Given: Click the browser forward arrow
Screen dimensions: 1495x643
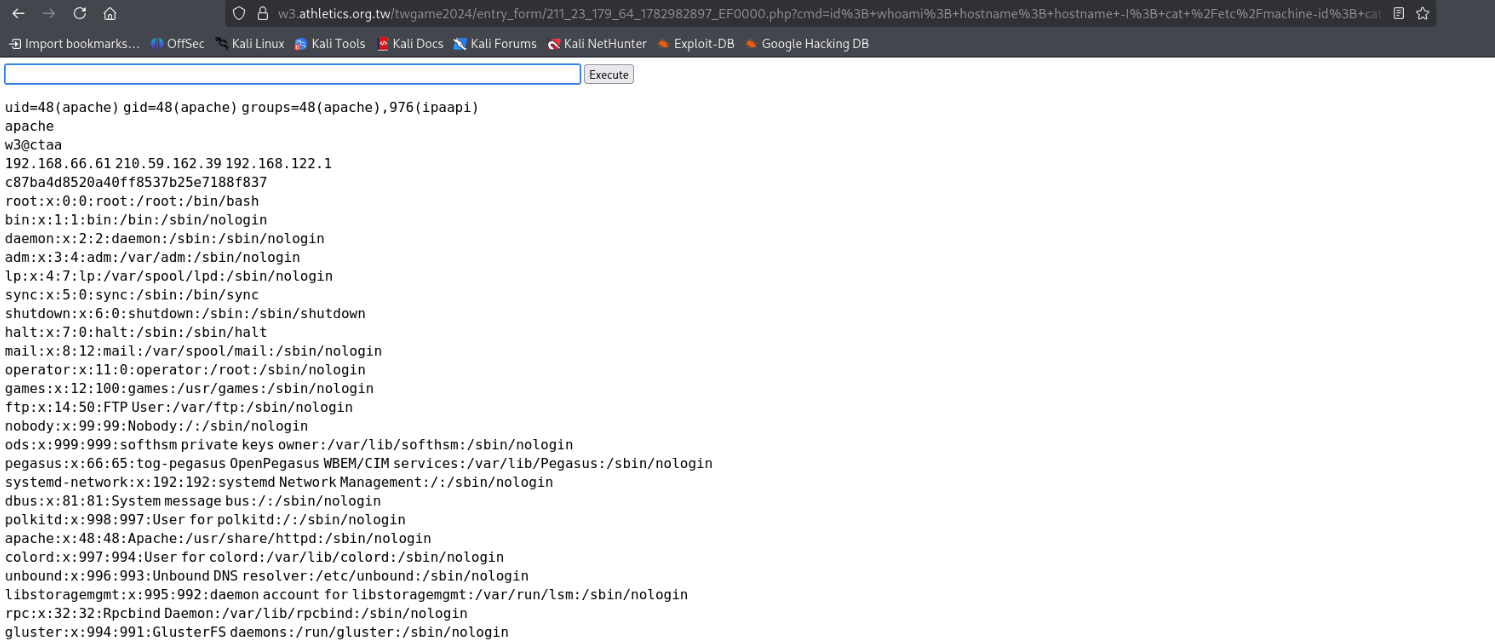Looking at the screenshot, I should 49,14.
